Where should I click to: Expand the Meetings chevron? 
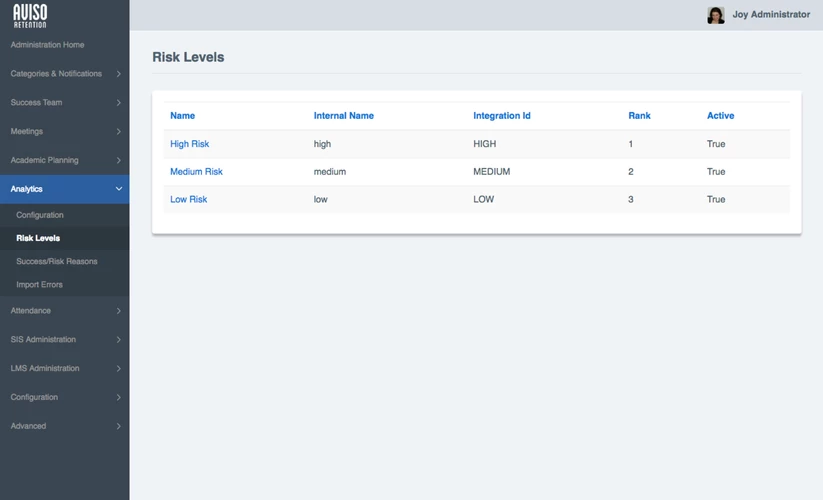[x=119, y=132]
